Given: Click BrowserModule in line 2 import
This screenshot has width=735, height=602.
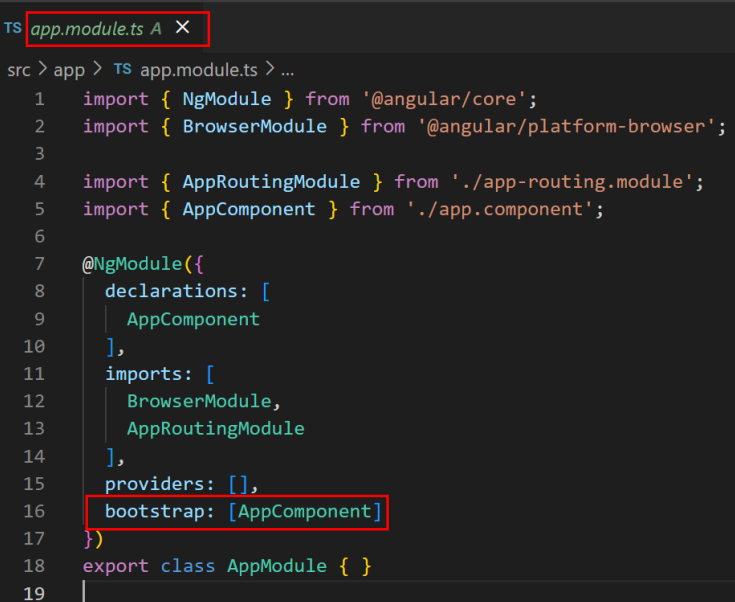Looking at the screenshot, I should 255,127.
